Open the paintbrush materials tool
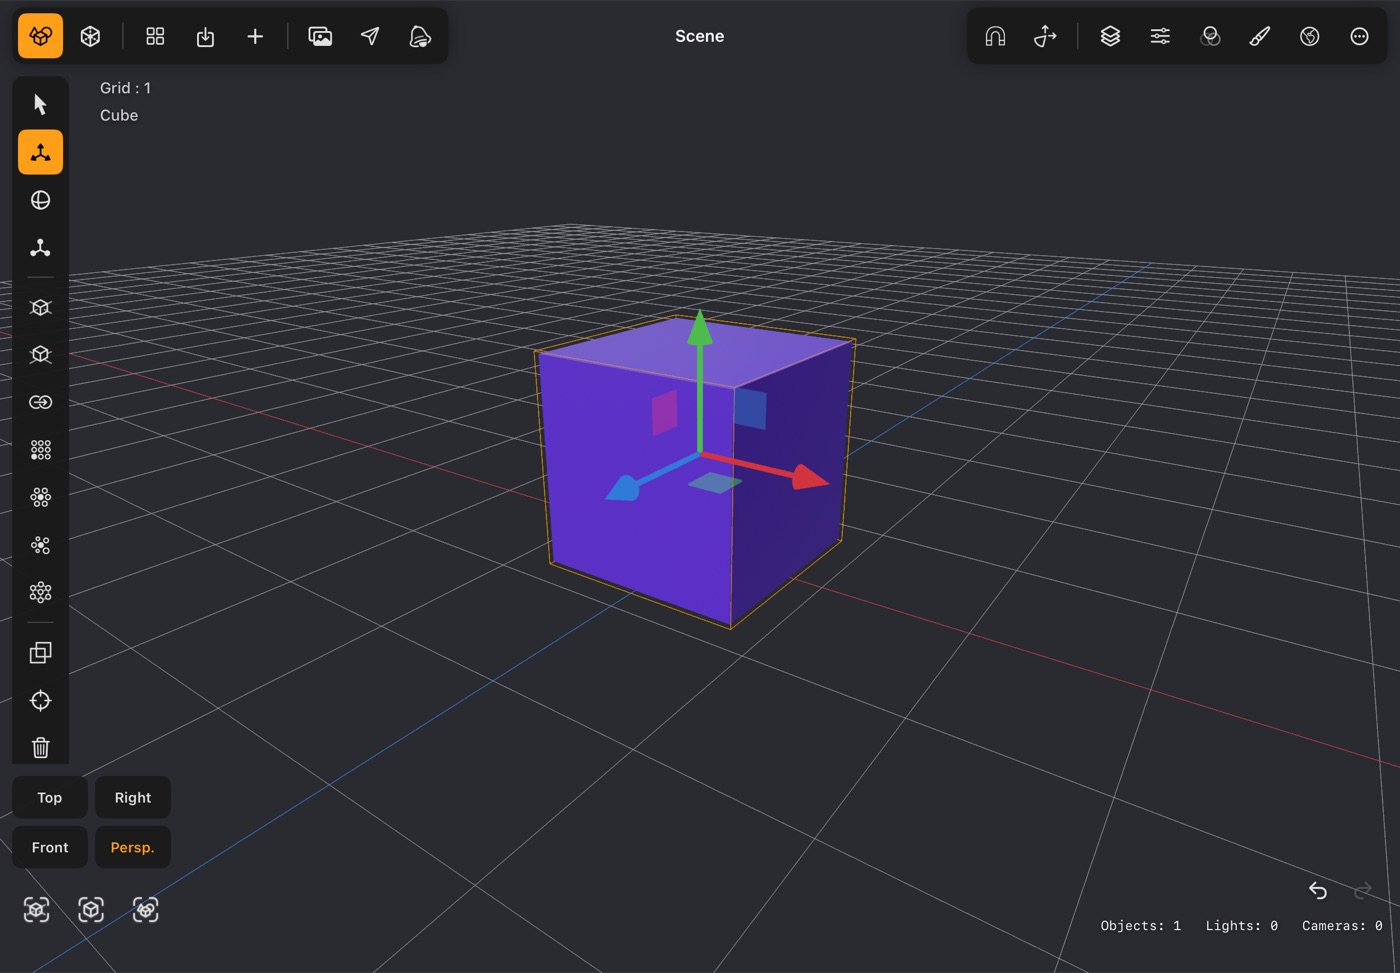This screenshot has width=1400, height=973. pos(1260,36)
